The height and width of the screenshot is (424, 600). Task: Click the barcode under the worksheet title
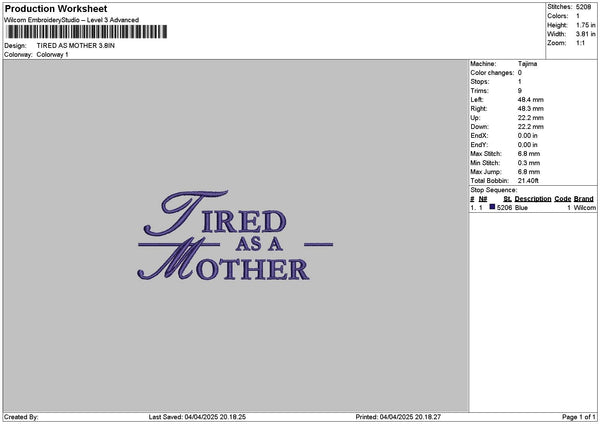pos(87,32)
